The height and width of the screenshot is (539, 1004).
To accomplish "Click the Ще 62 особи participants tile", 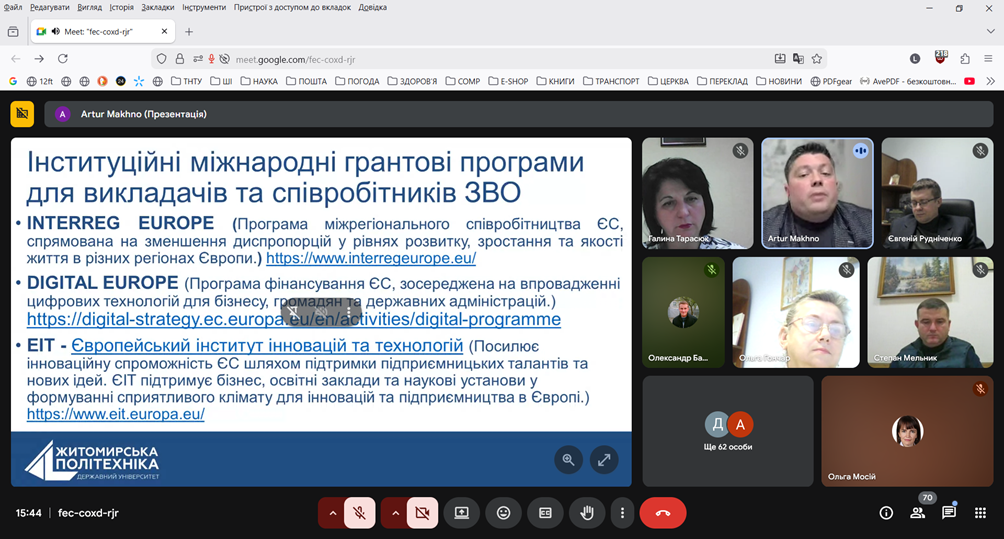I will 727,429.
